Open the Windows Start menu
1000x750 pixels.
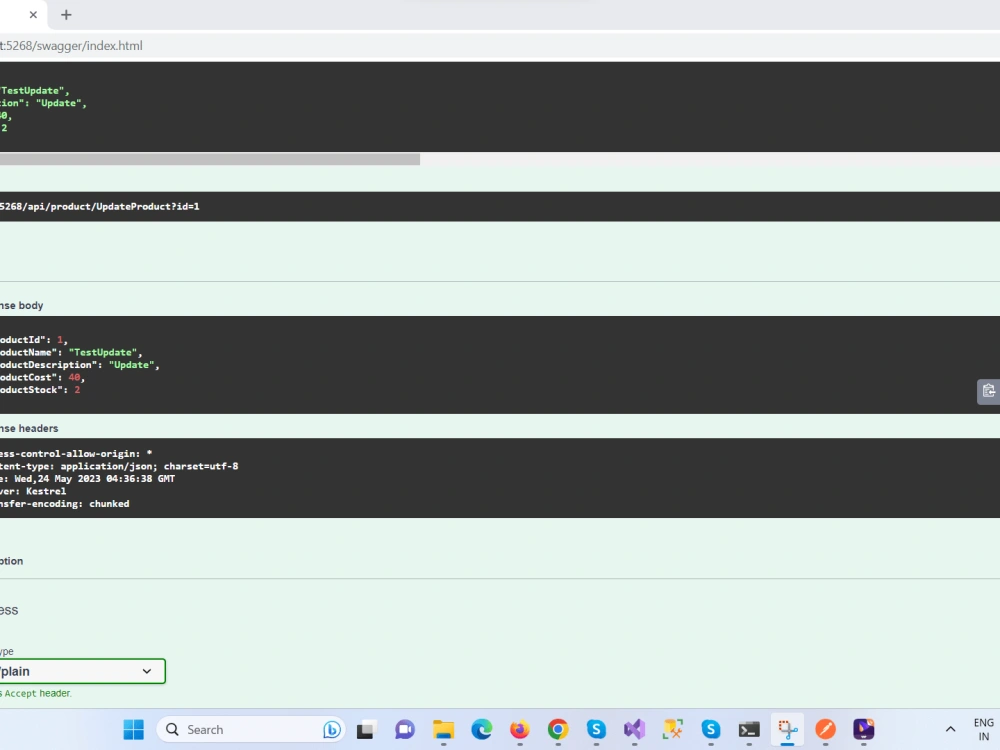133,729
